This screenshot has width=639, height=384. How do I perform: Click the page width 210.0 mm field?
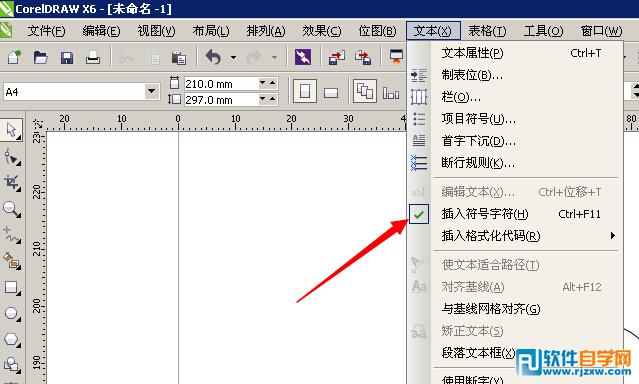click(x=221, y=84)
